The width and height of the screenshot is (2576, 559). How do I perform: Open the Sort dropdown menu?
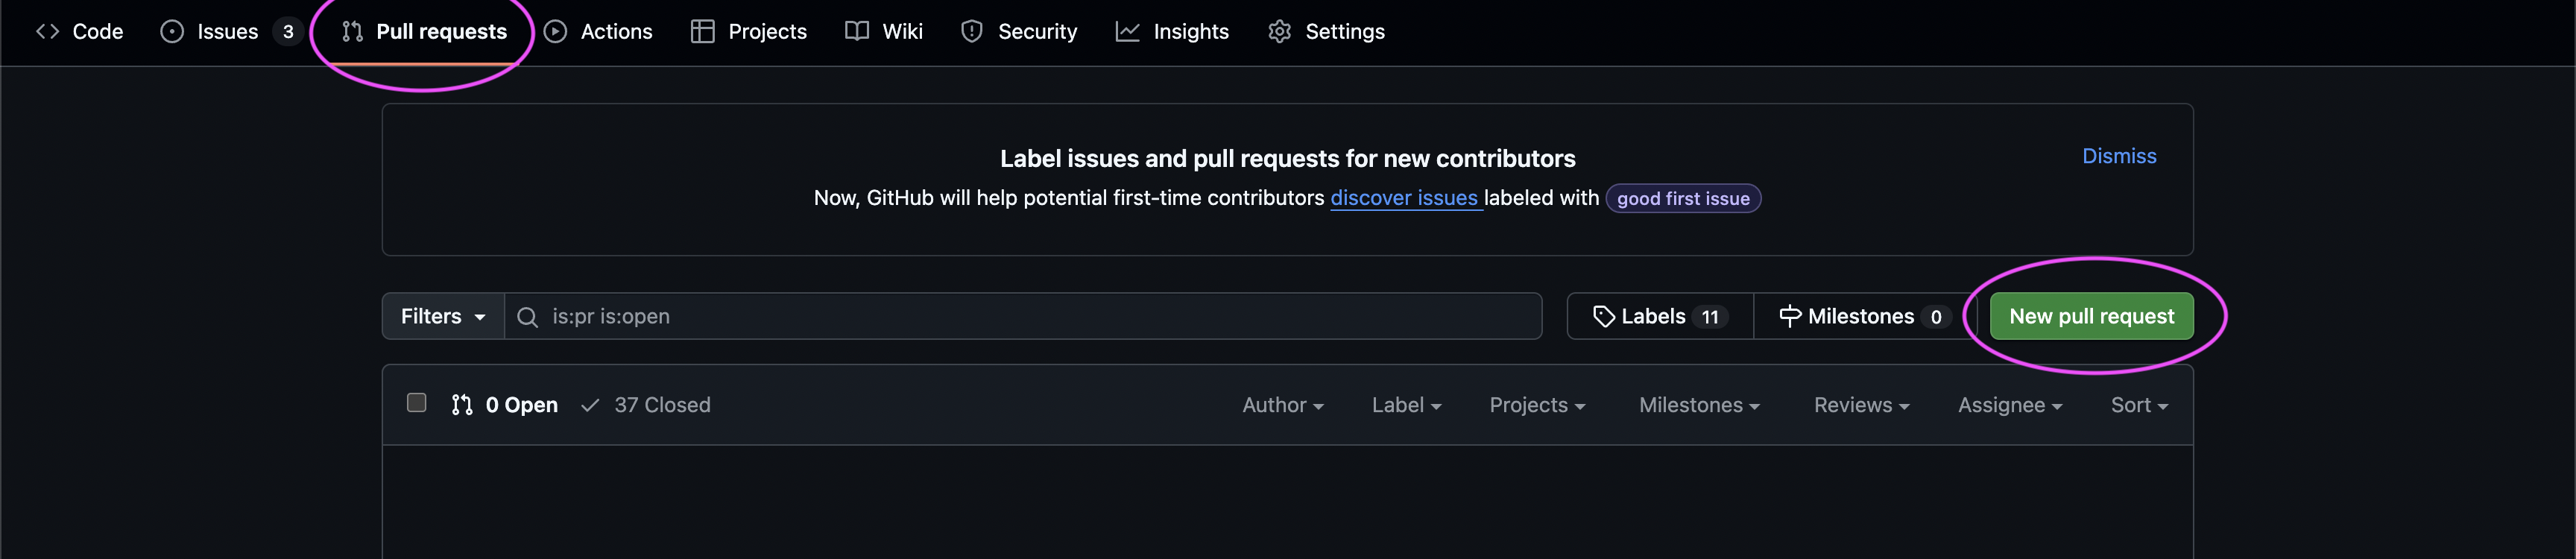(x=2138, y=405)
